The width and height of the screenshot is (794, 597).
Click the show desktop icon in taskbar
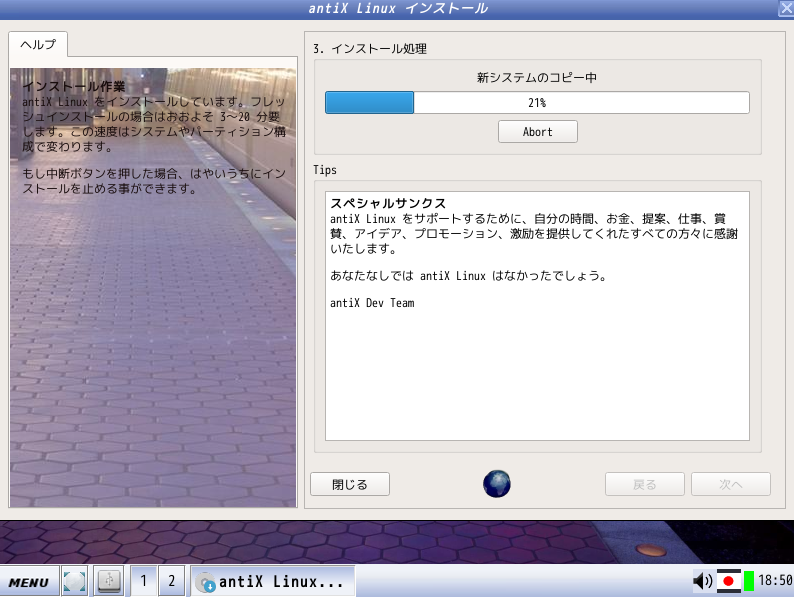coord(74,581)
